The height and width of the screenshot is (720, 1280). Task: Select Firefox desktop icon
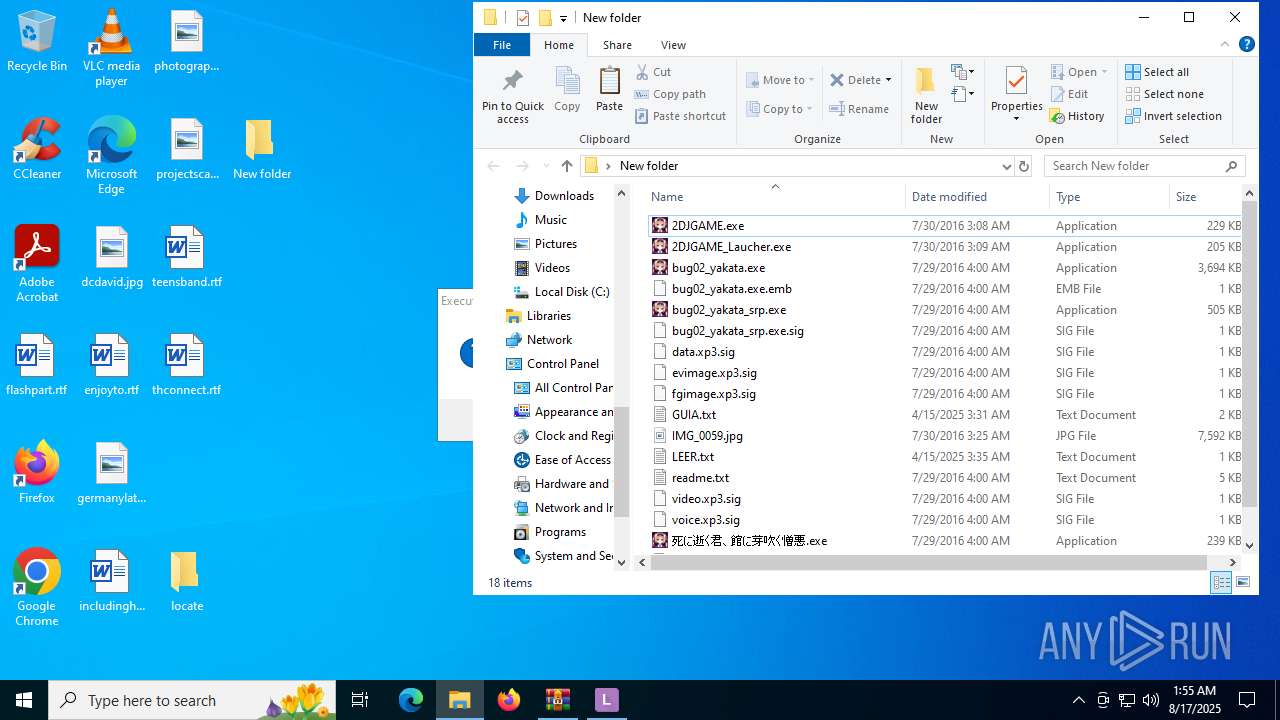click(x=37, y=473)
